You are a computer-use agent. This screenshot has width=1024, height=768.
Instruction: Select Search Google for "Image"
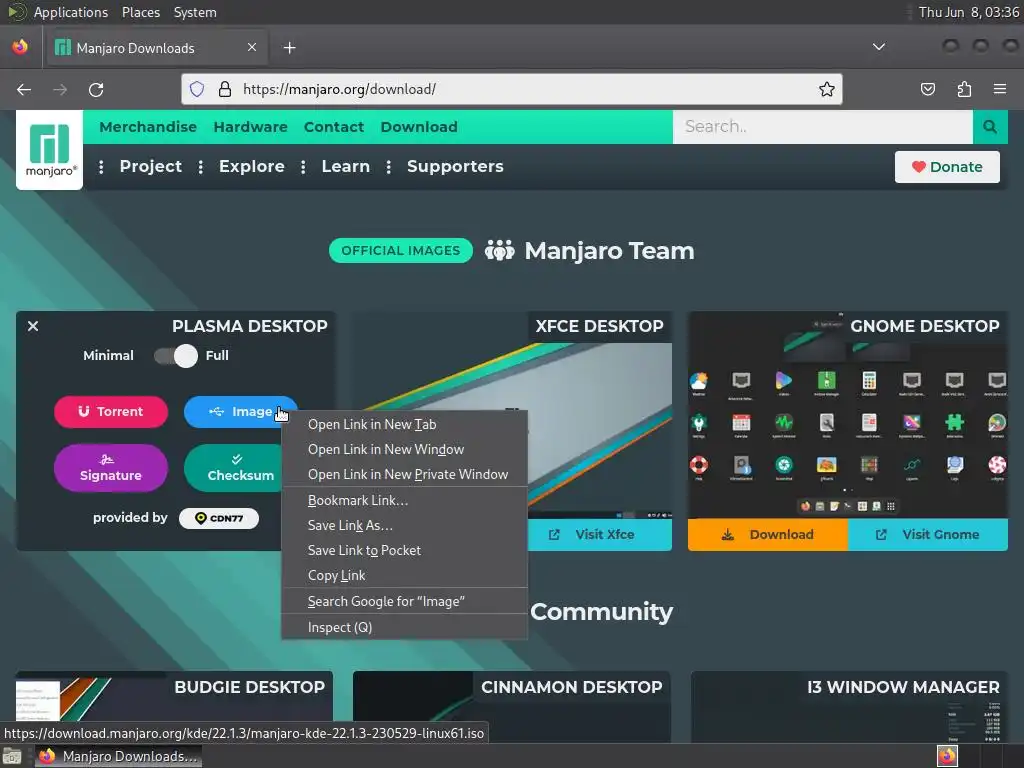coord(404,601)
